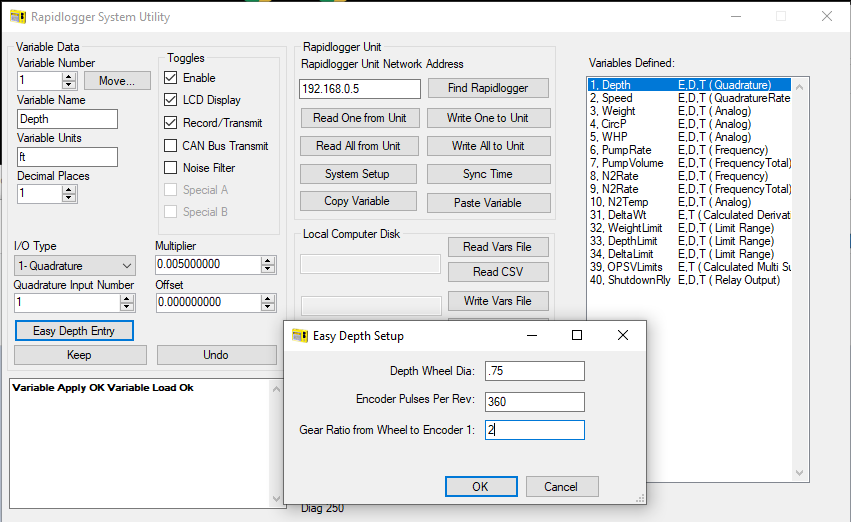Select '2, Speed' in Variables Defined list
The width and height of the screenshot is (851, 522).
(690, 98)
